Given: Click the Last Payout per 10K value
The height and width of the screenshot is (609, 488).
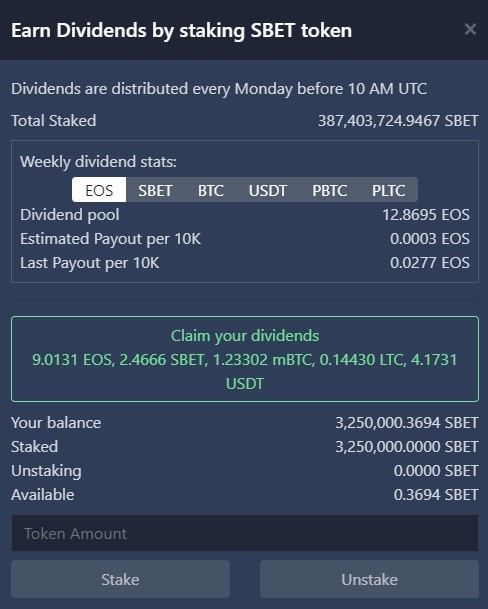Looking at the screenshot, I should point(430,263).
